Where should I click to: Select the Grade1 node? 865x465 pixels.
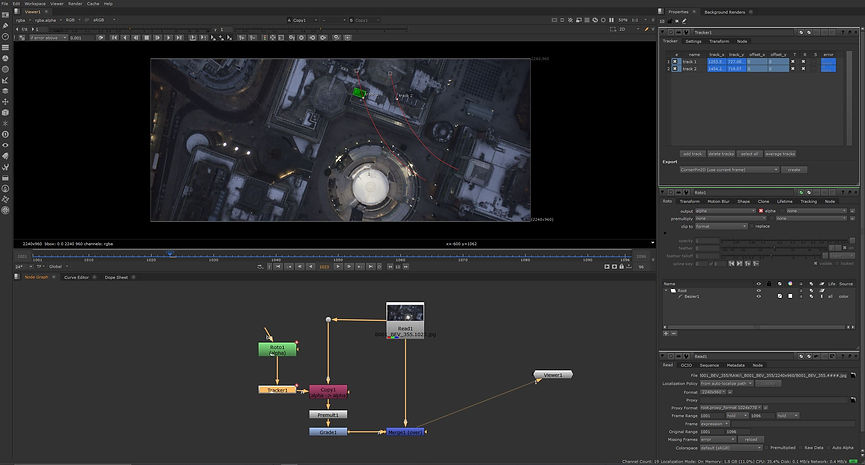[328, 432]
